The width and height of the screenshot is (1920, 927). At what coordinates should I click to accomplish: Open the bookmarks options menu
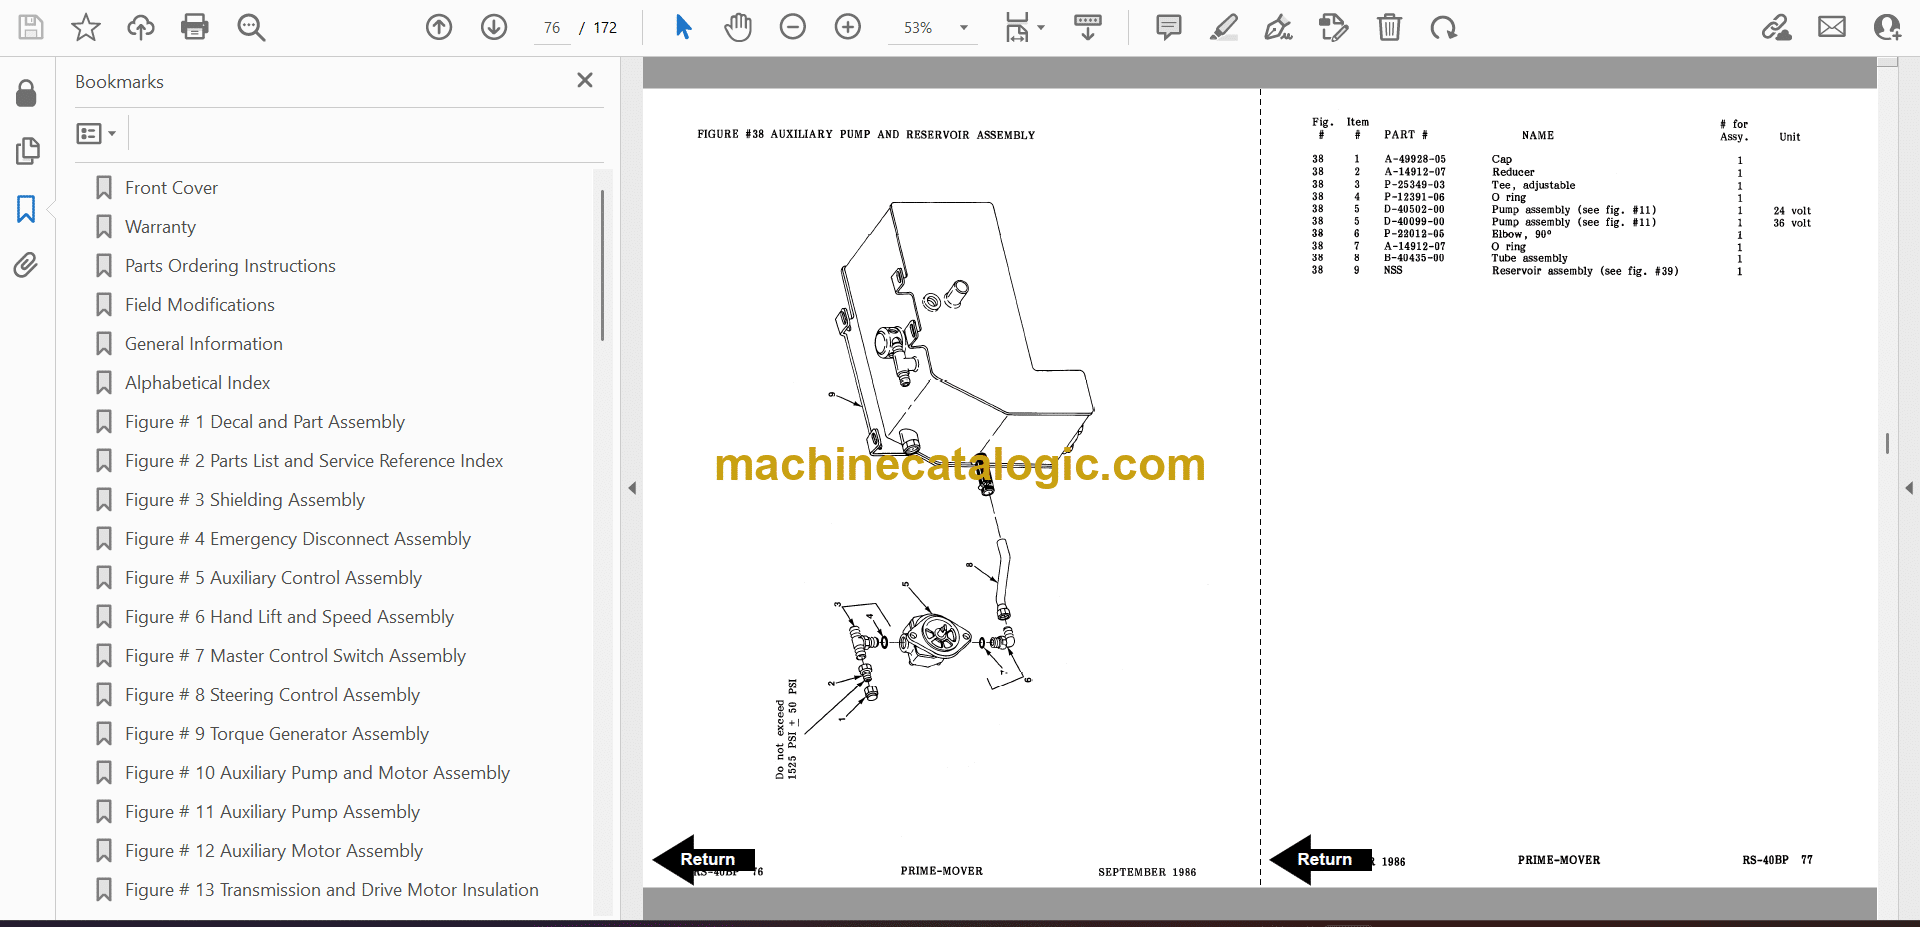(96, 133)
